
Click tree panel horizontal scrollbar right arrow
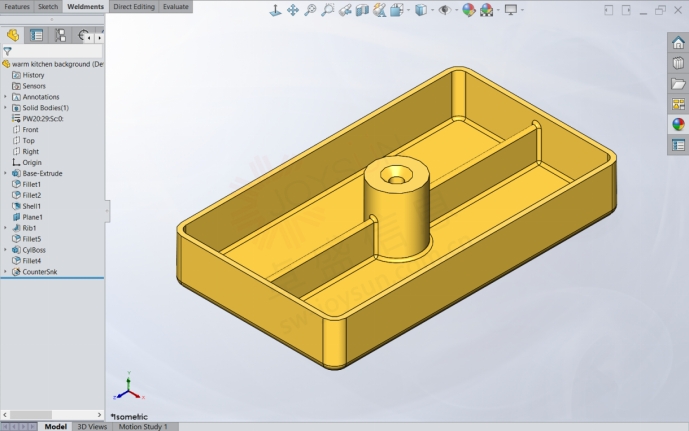point(99,415)
